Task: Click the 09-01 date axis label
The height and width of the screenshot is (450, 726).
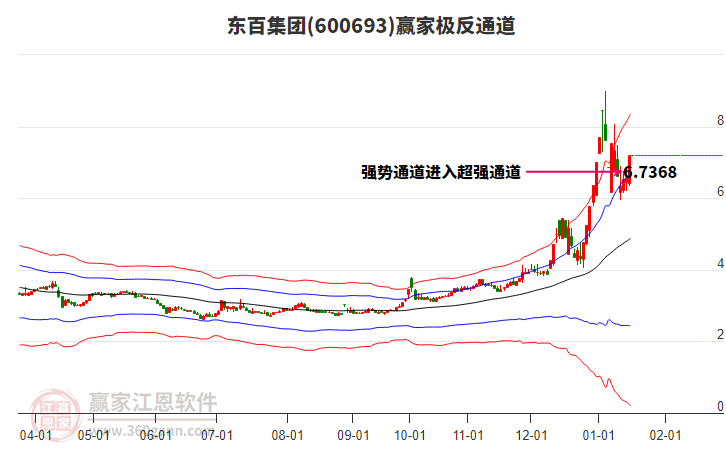Action: point(353,435)
